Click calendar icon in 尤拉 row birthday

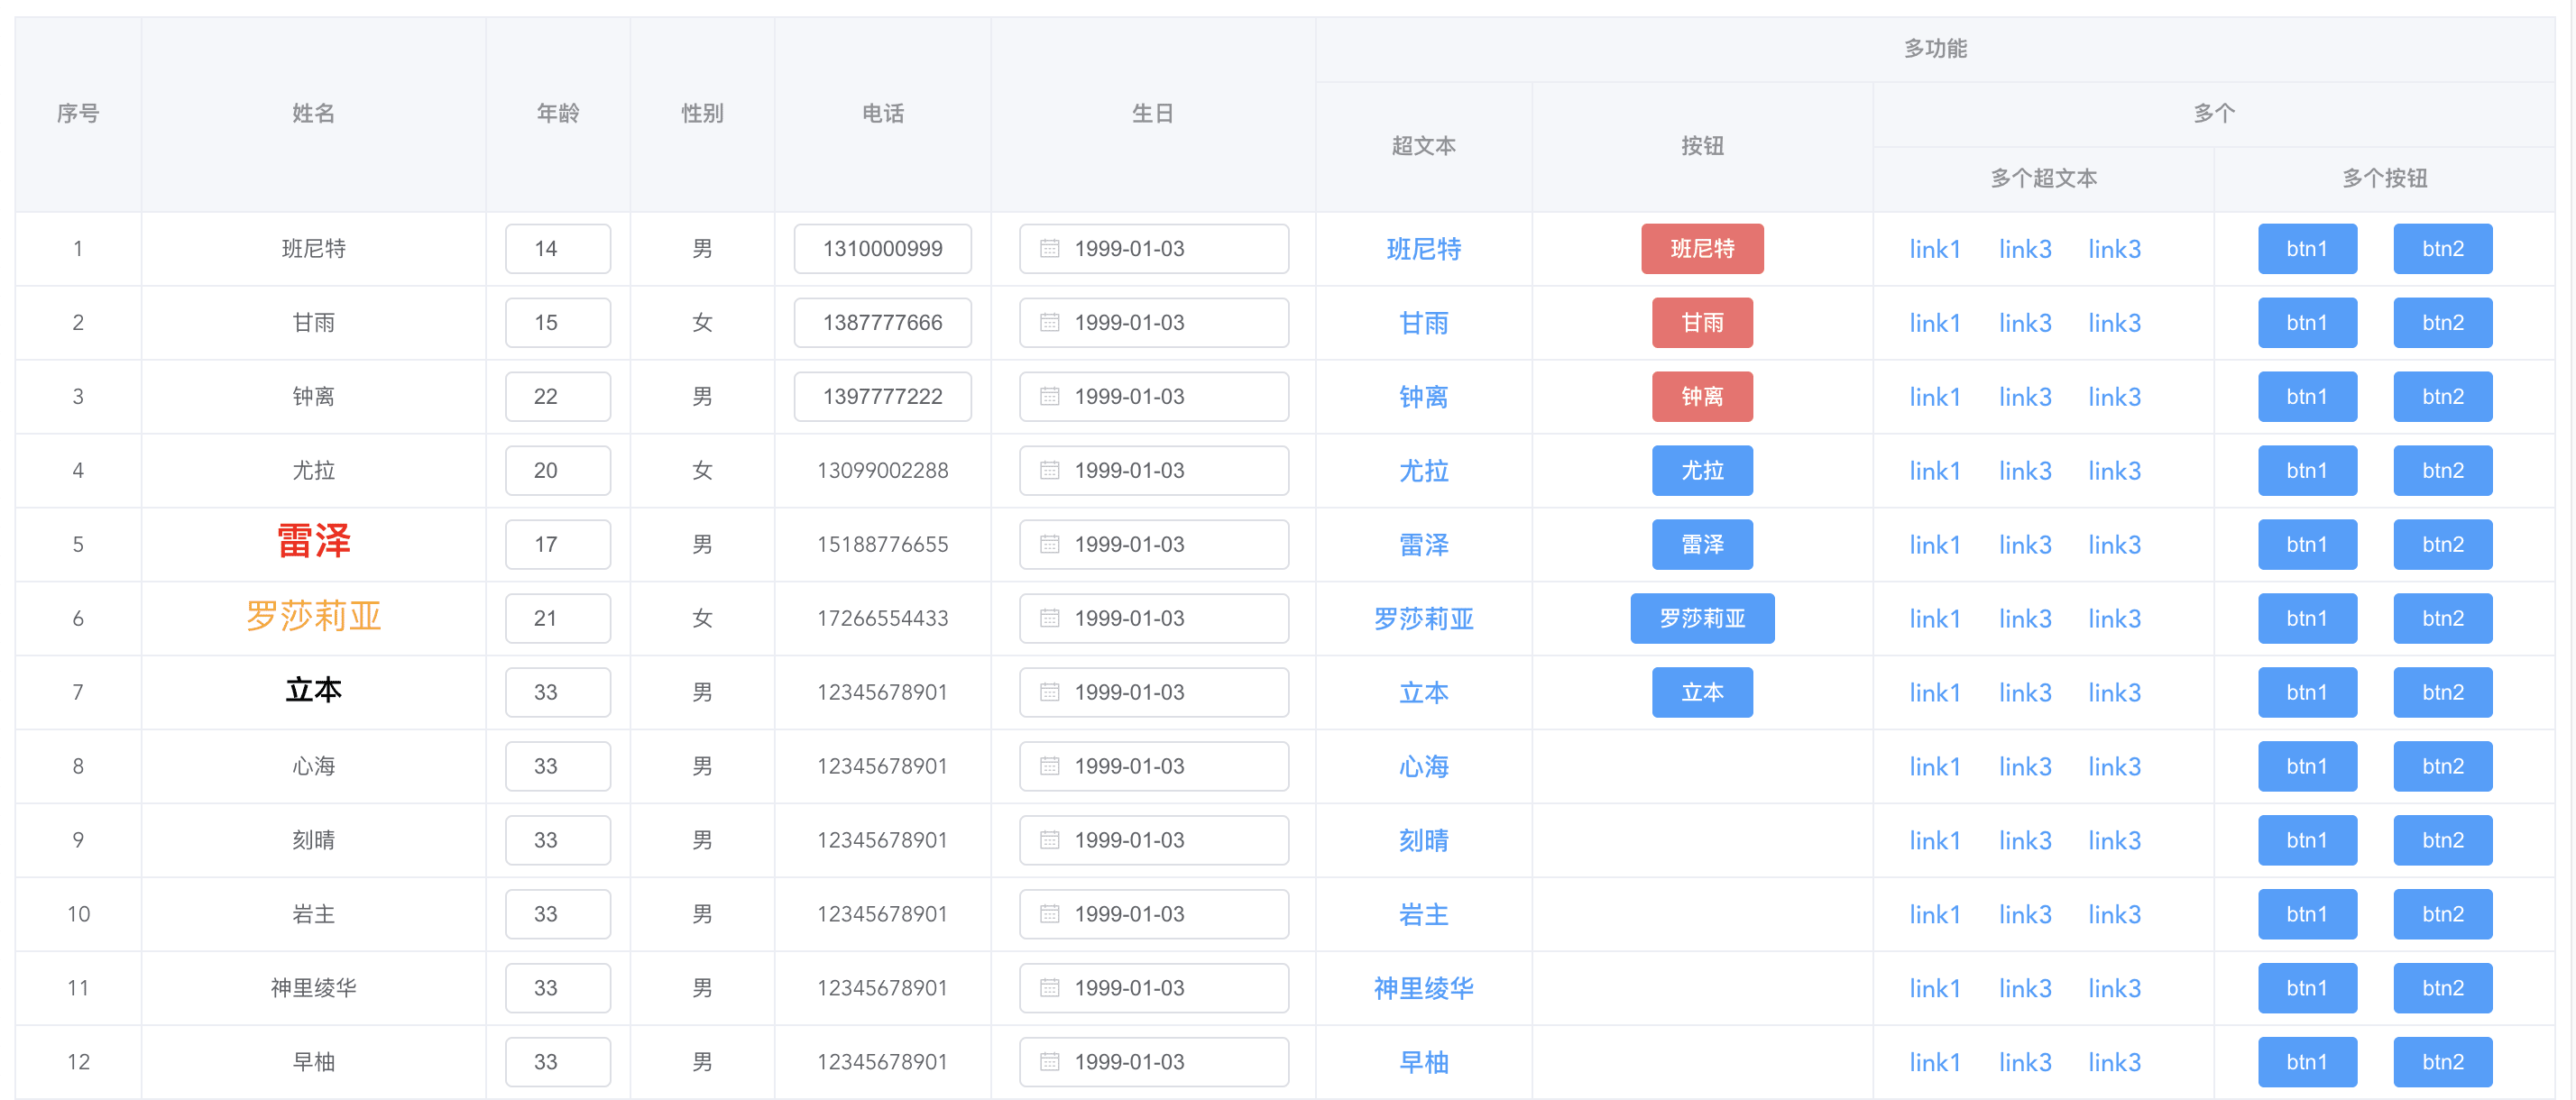[1049, 471]
